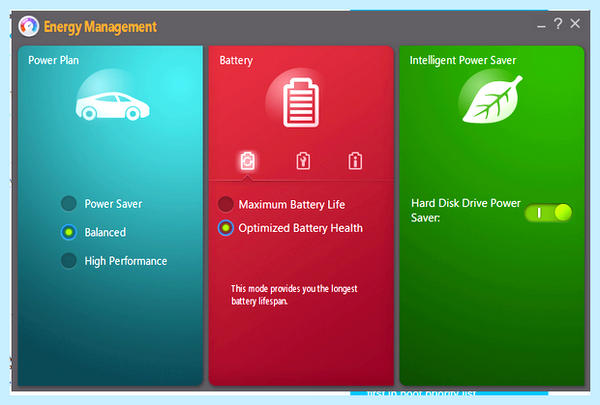The height and width of the screenshot is (405, 600).
Task: Click the white car Power Plan icon
Action: [x=112, y=106]
